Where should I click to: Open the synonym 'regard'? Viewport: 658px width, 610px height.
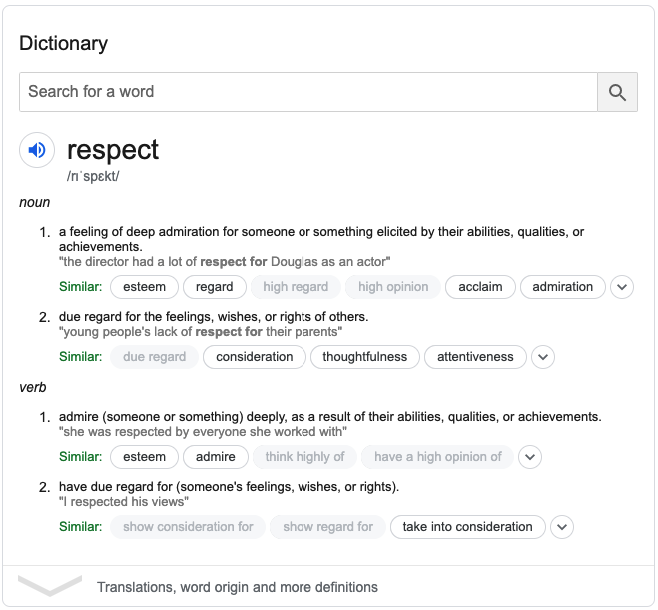click(x=214, y=287)
